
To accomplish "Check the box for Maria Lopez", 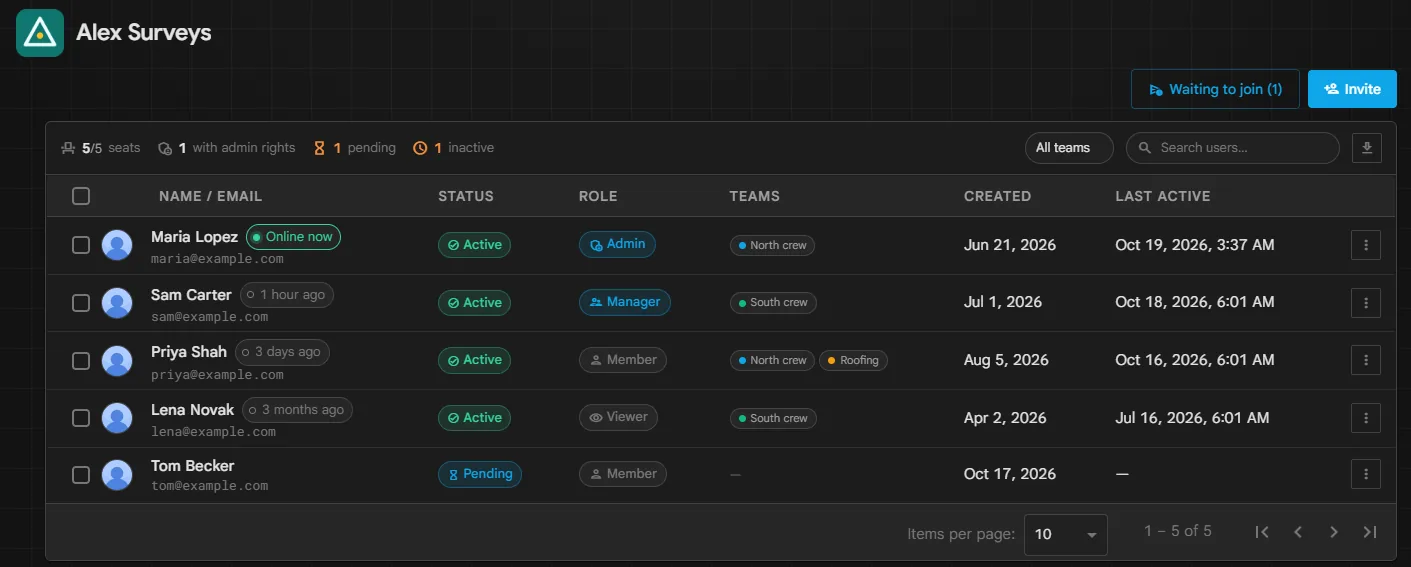I will (x=81, y=245).
